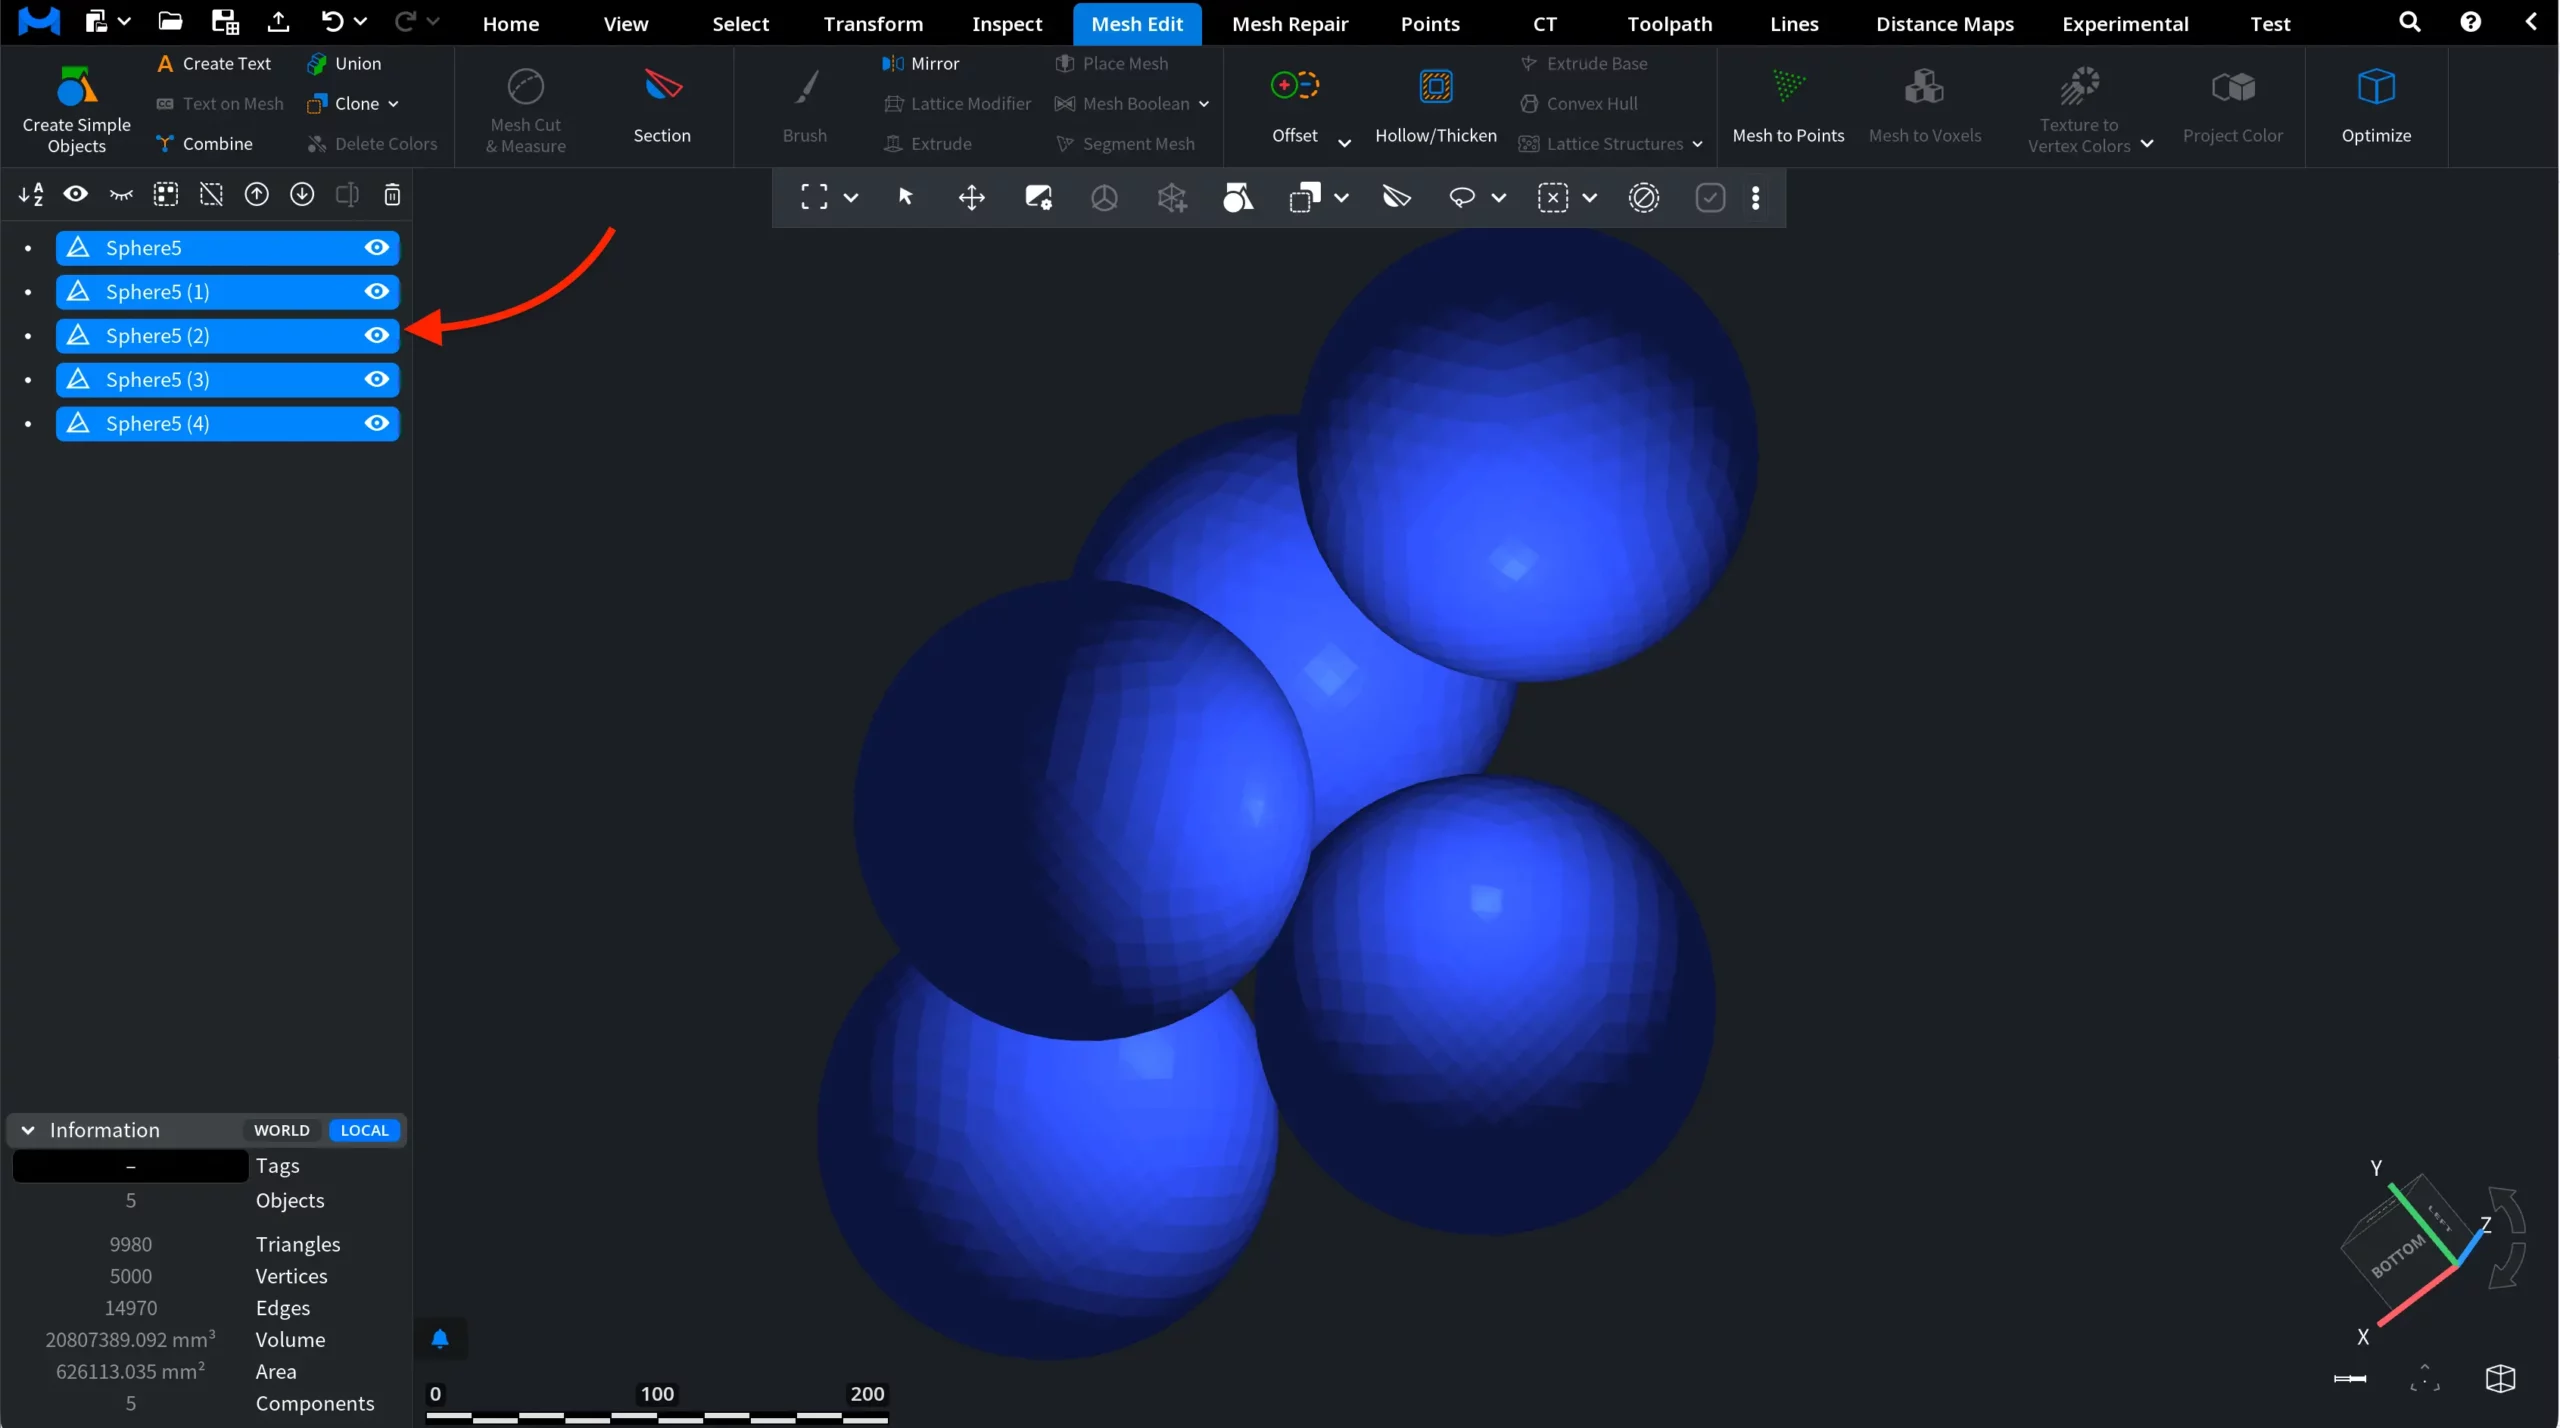Switch Information panel to WORLD coordinates

point(281,1130)
